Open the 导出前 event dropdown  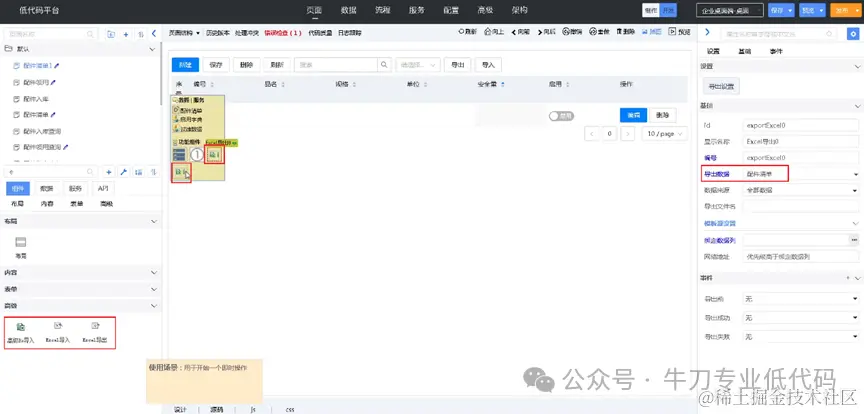801,299
